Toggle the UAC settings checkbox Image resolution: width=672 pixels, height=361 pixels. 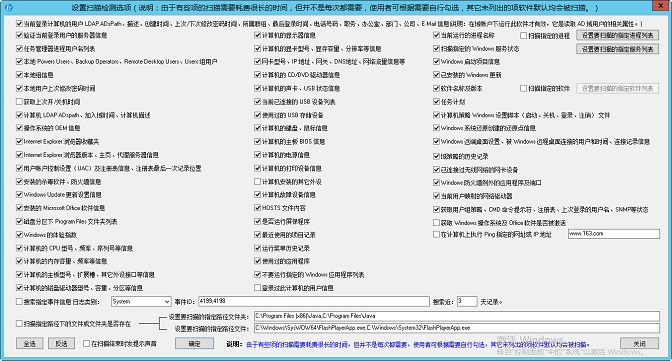19,168
